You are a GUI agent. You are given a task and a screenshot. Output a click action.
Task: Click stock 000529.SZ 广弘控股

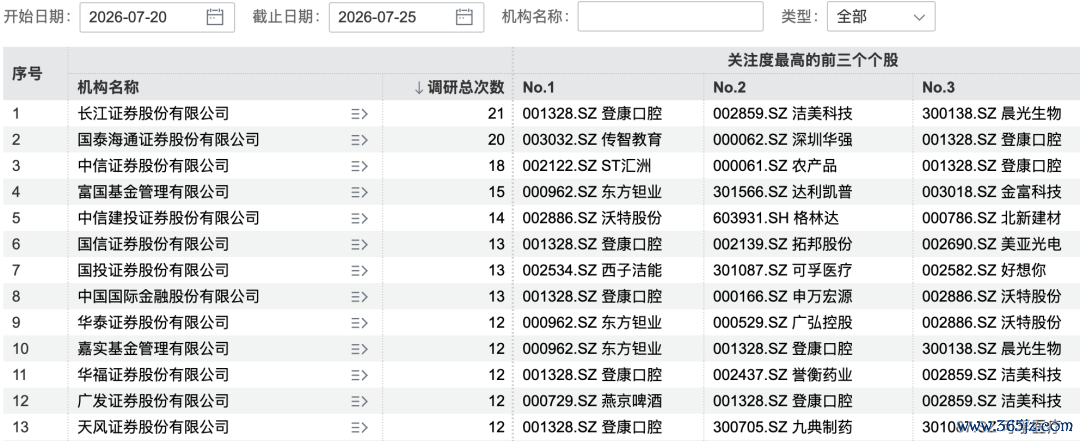pyautogui.click(x=783, y=323)
